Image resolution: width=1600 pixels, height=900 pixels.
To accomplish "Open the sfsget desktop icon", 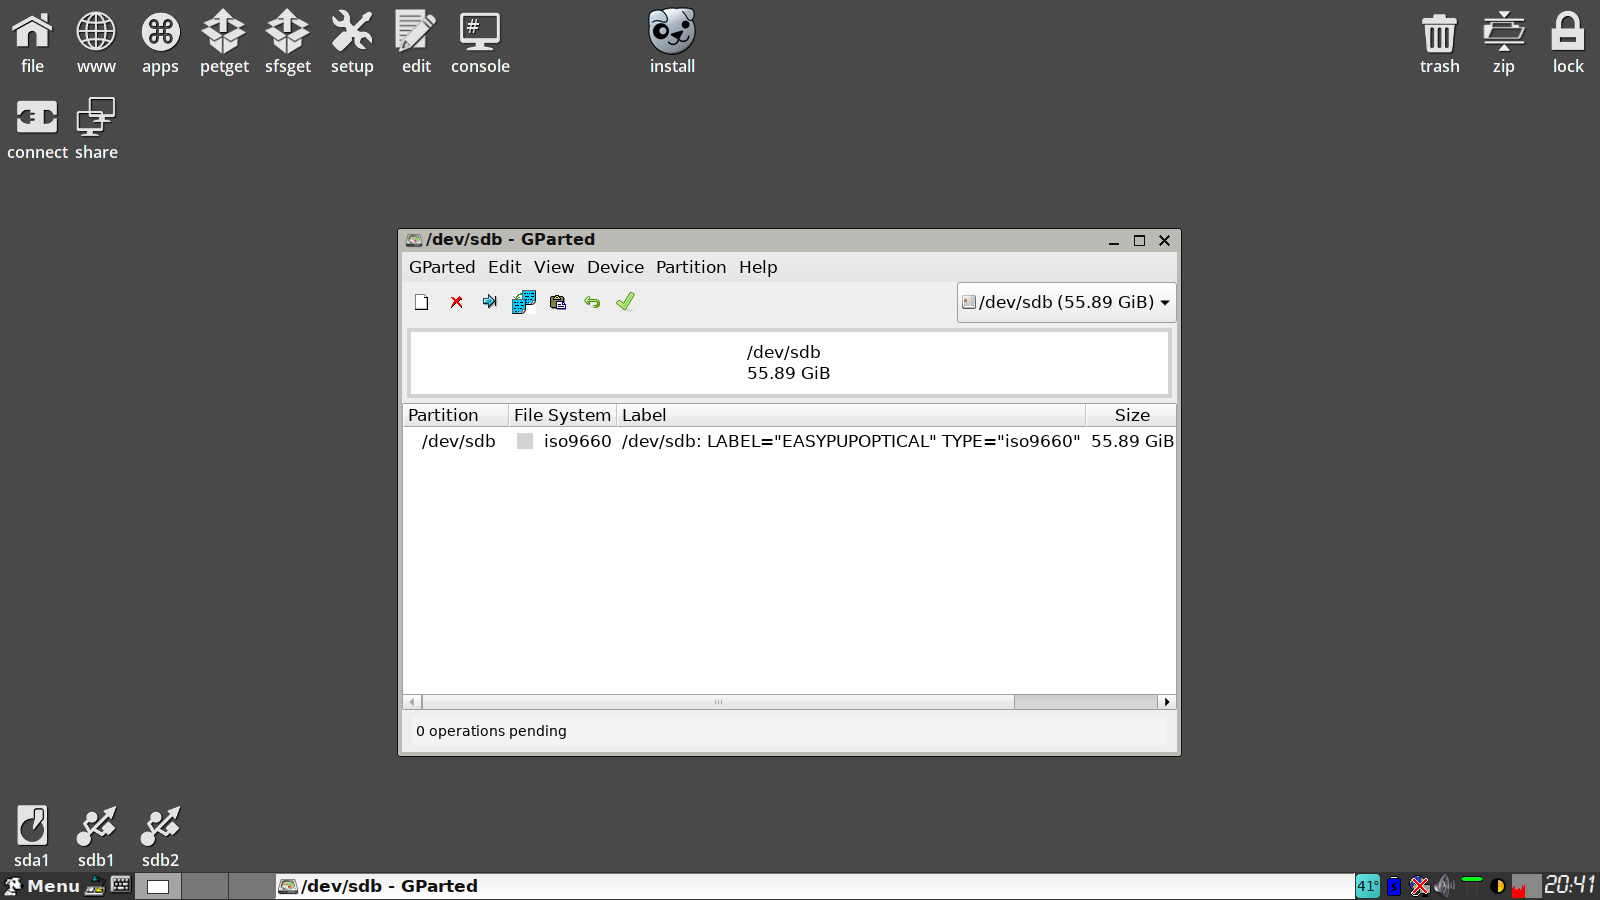I will 288,43.
